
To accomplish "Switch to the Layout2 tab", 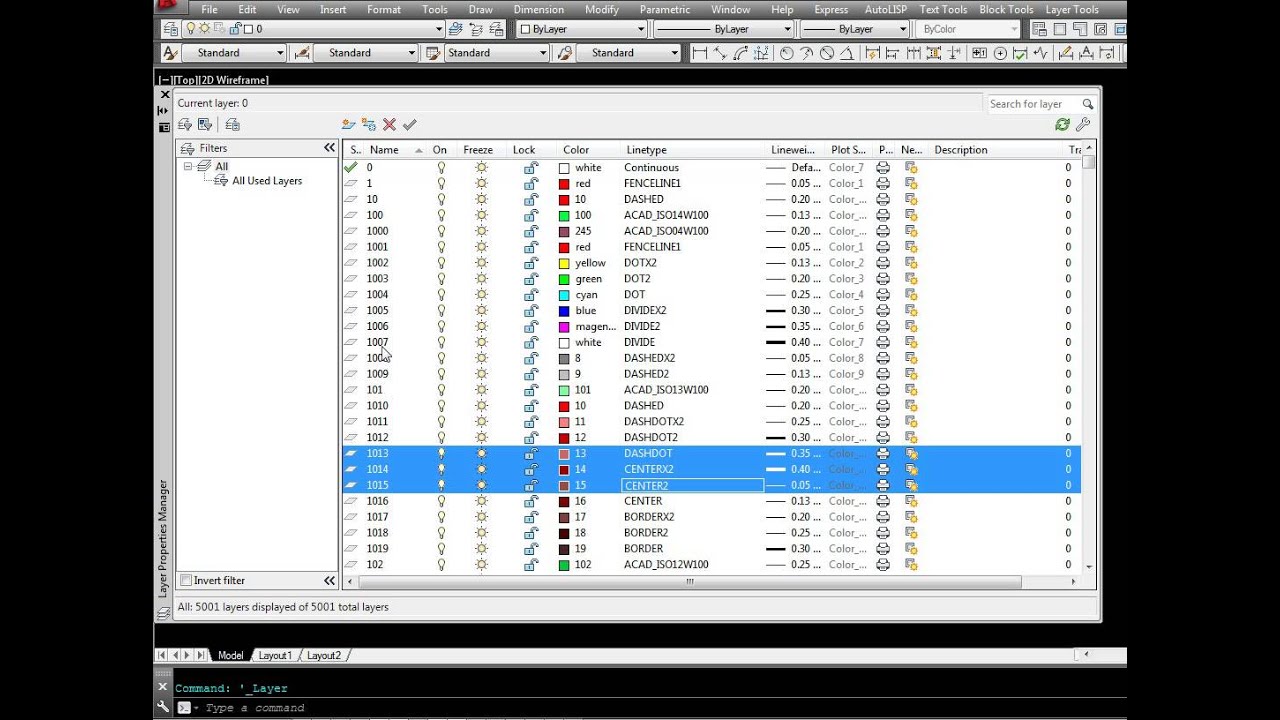I will (x=324, y=655).
